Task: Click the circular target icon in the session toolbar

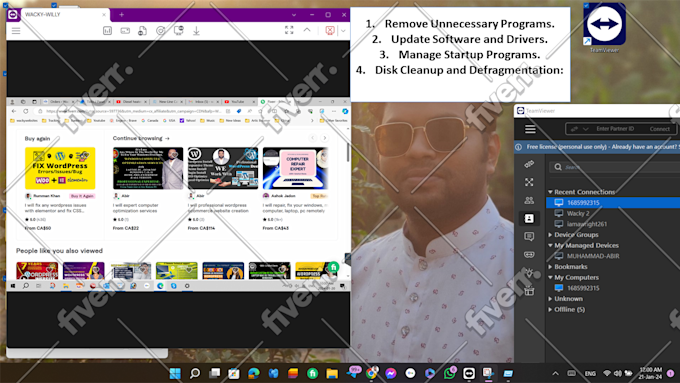Action: tap(160, 31)
